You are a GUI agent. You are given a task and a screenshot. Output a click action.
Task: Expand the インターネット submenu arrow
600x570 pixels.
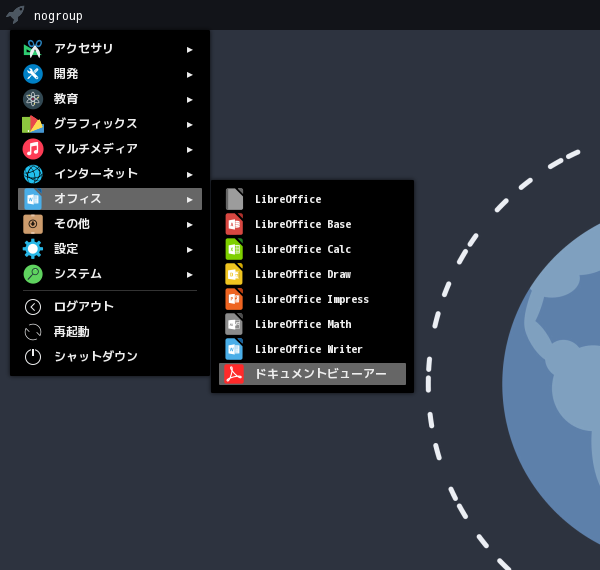point(189,175)
